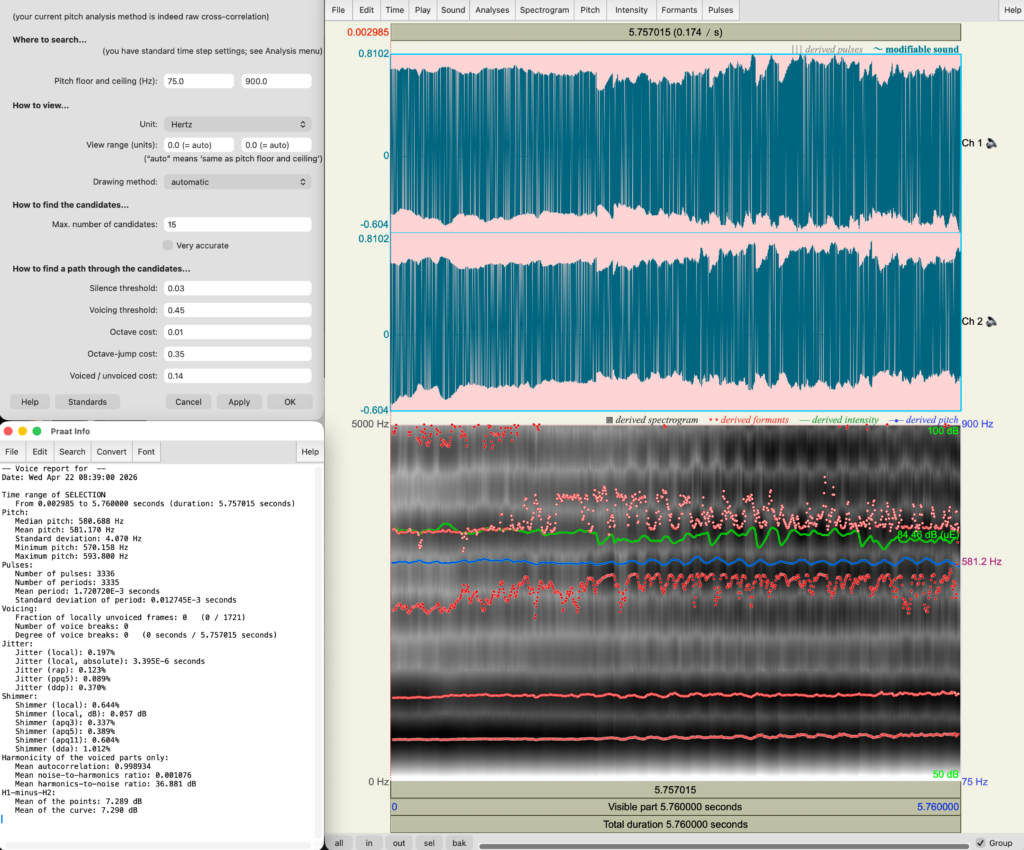Open the Spectrogram menu
This screenshot has height=850, width=1024.
pyautogui.click(x=544, y=10)
